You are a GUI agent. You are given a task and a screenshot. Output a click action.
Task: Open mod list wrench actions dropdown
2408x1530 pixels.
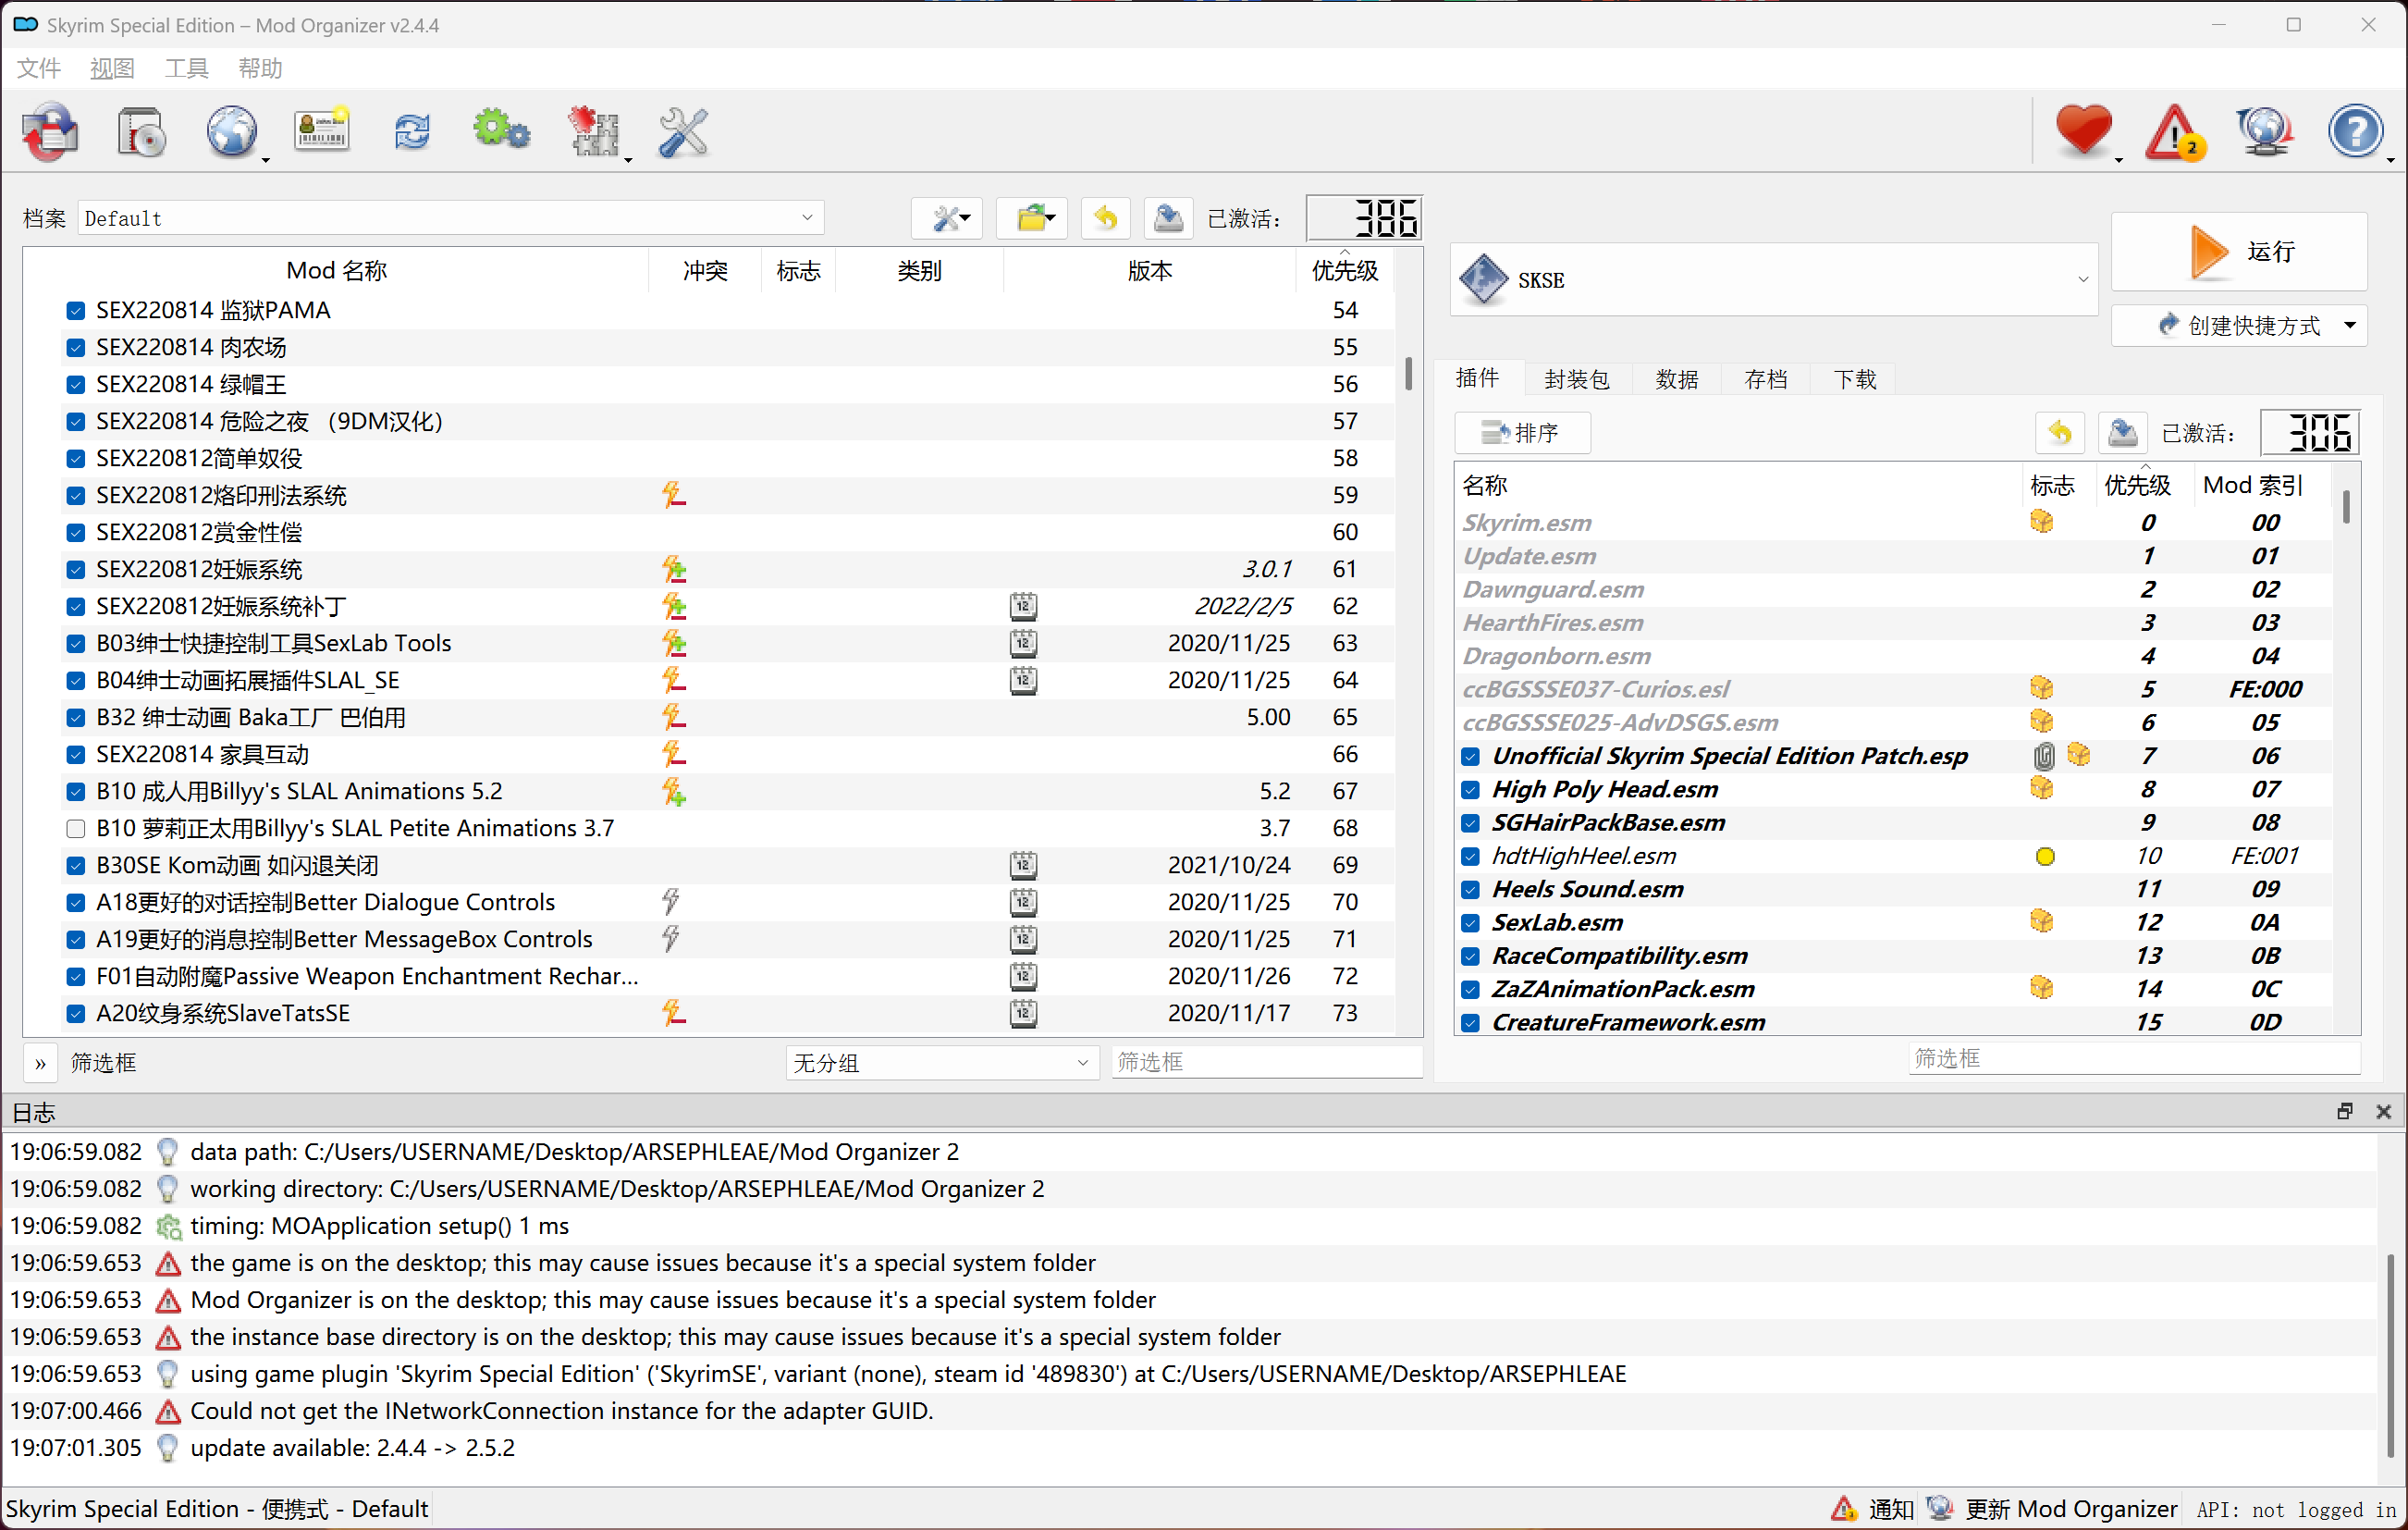coord(947,218)
